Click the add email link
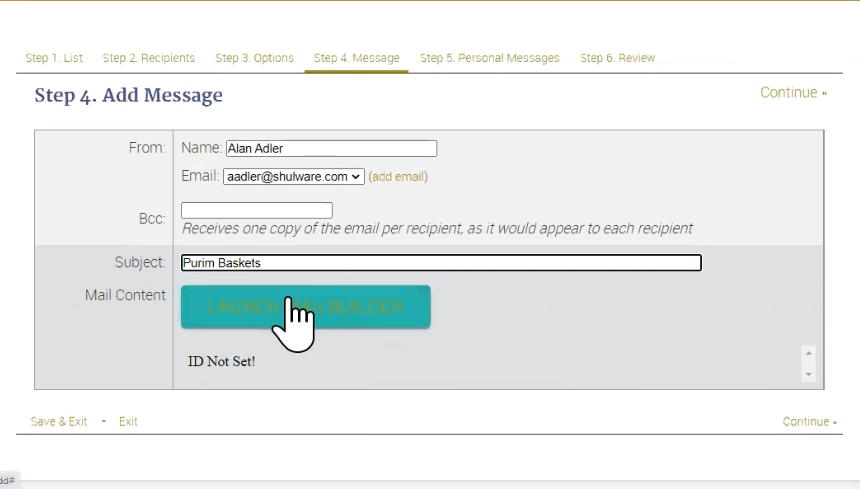The image size is (860, 489). tap(398, 177)
